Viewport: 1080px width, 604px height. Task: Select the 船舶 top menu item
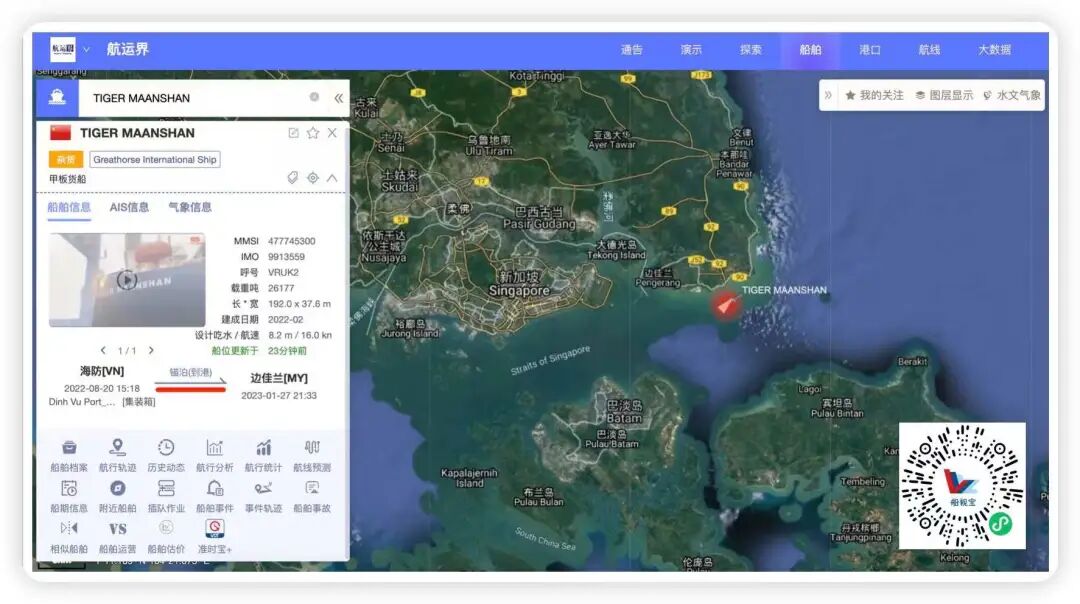pos(810,50)
